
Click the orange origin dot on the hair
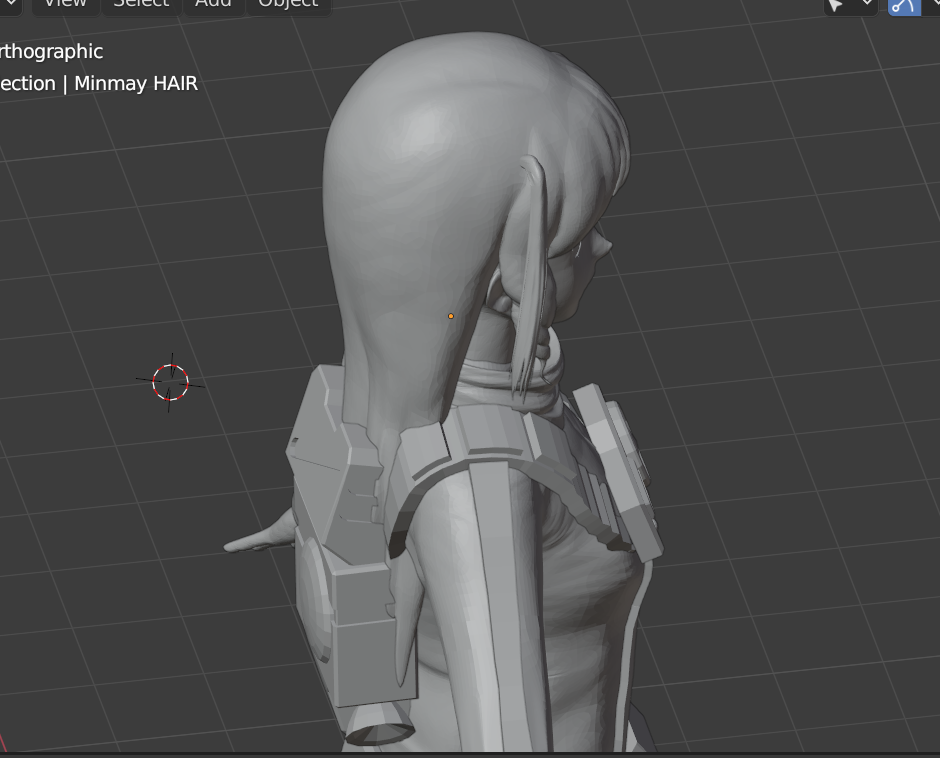coord(451,316)
